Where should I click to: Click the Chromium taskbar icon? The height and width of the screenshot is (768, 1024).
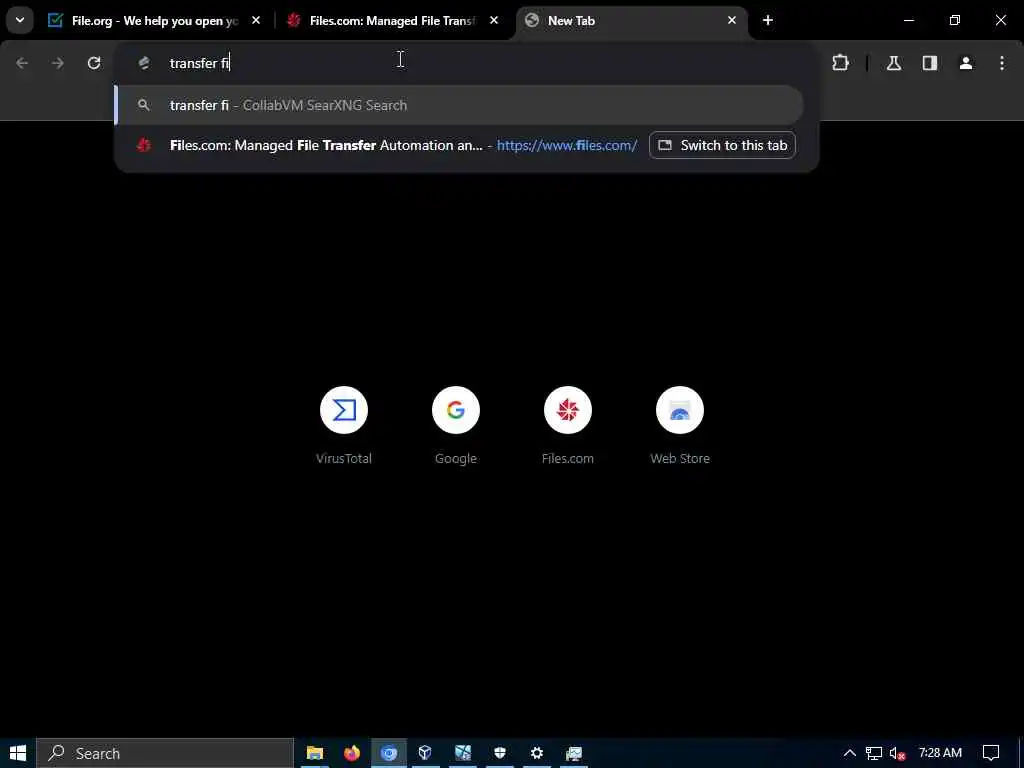[x=389, y=753]
